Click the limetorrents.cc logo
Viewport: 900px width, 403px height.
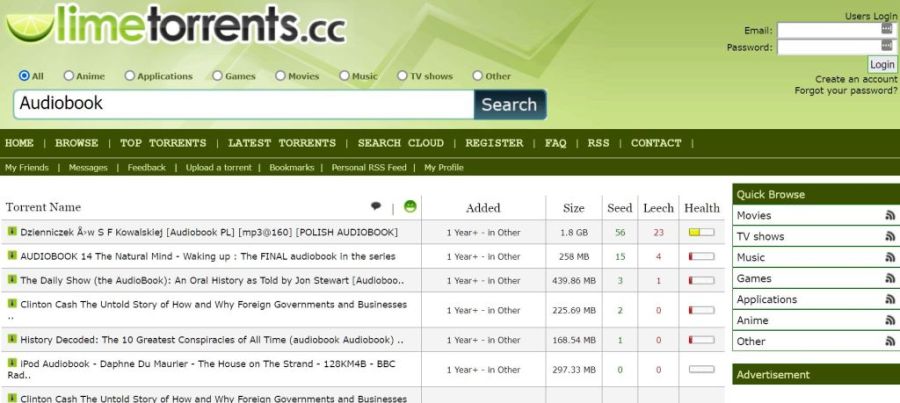[176, 24]
